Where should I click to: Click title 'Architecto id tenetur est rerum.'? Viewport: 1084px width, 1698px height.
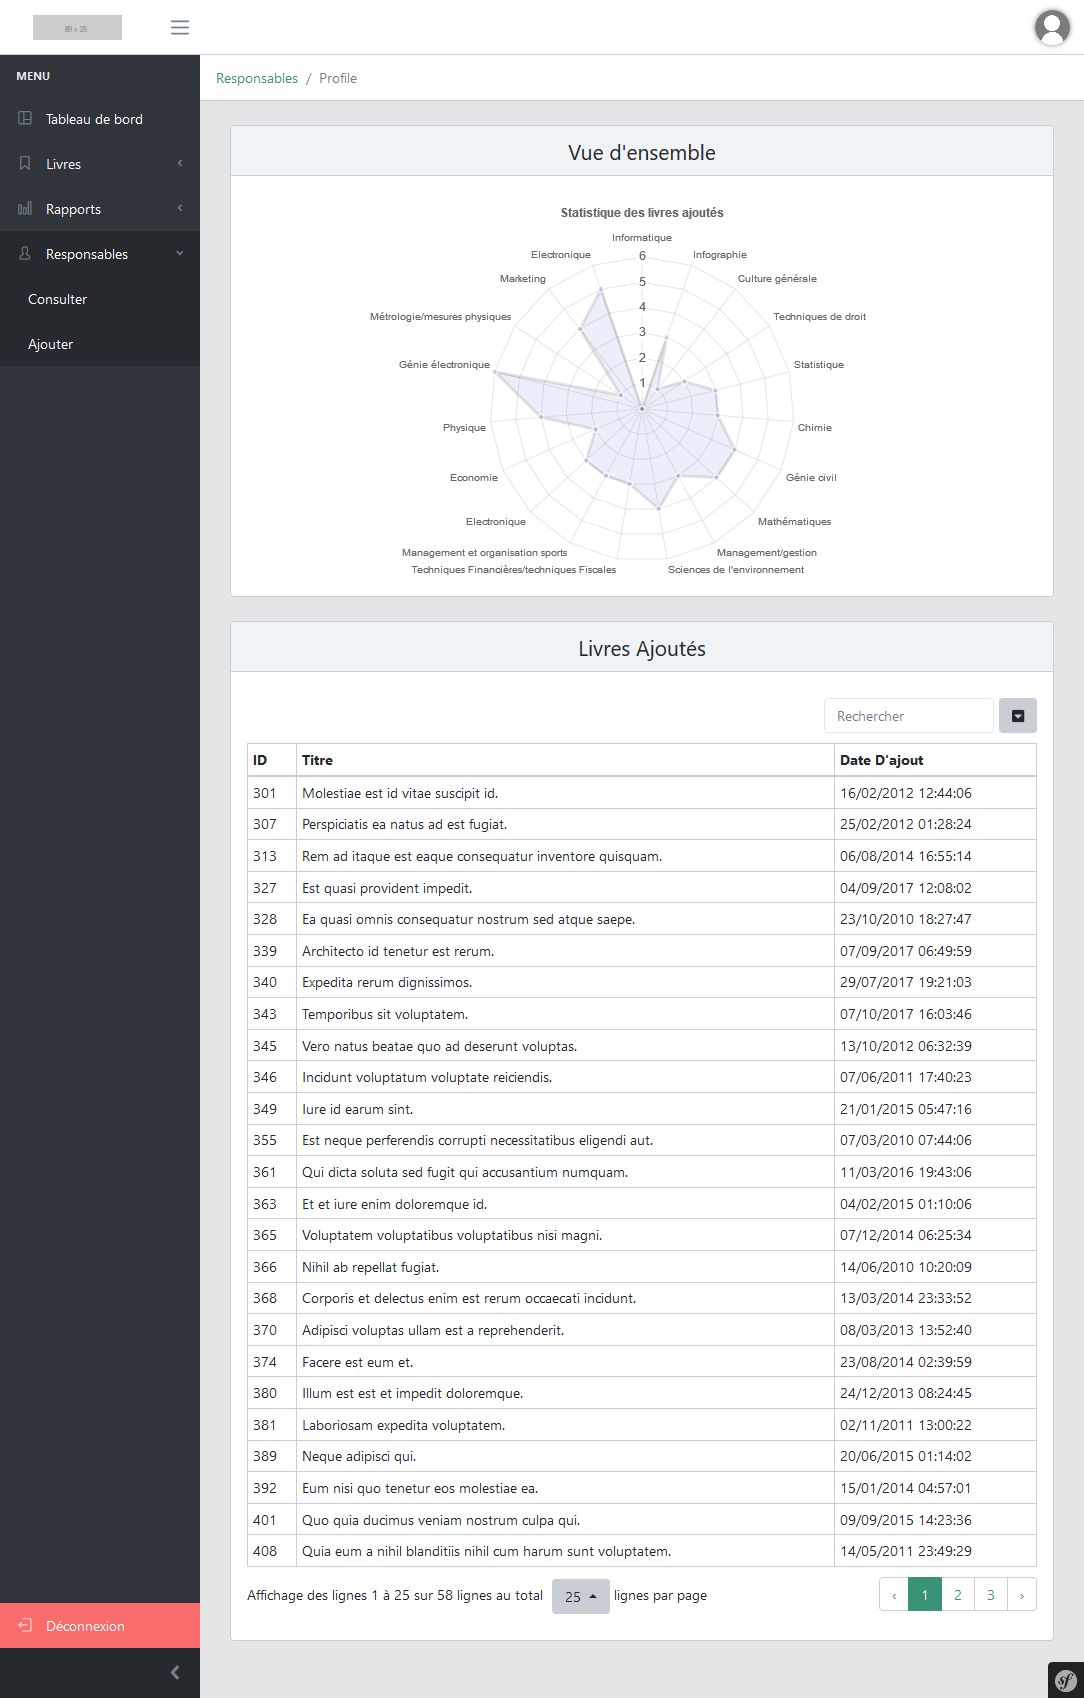pyautogui.click(x=398, y=951)
